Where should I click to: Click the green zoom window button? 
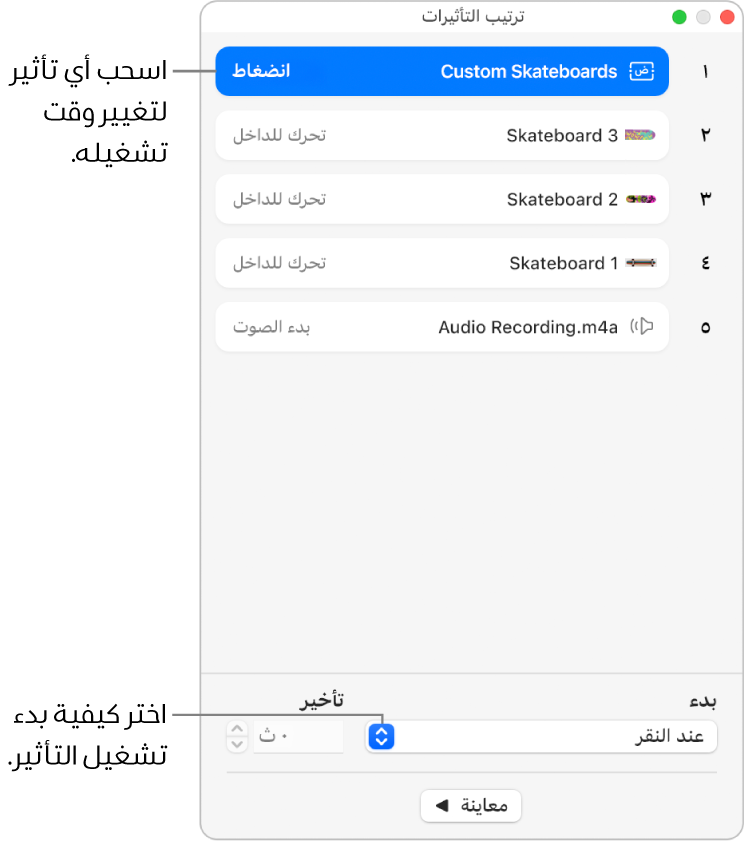(x=680, y=17)
